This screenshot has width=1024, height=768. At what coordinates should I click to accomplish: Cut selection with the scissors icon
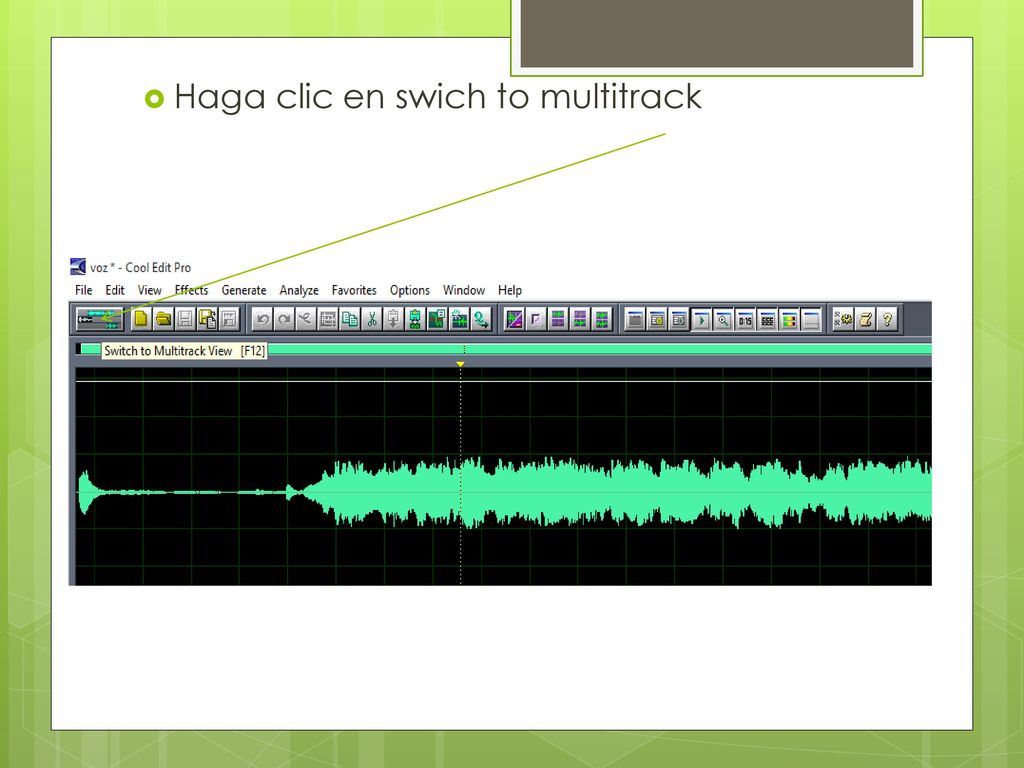click(372, 319)
